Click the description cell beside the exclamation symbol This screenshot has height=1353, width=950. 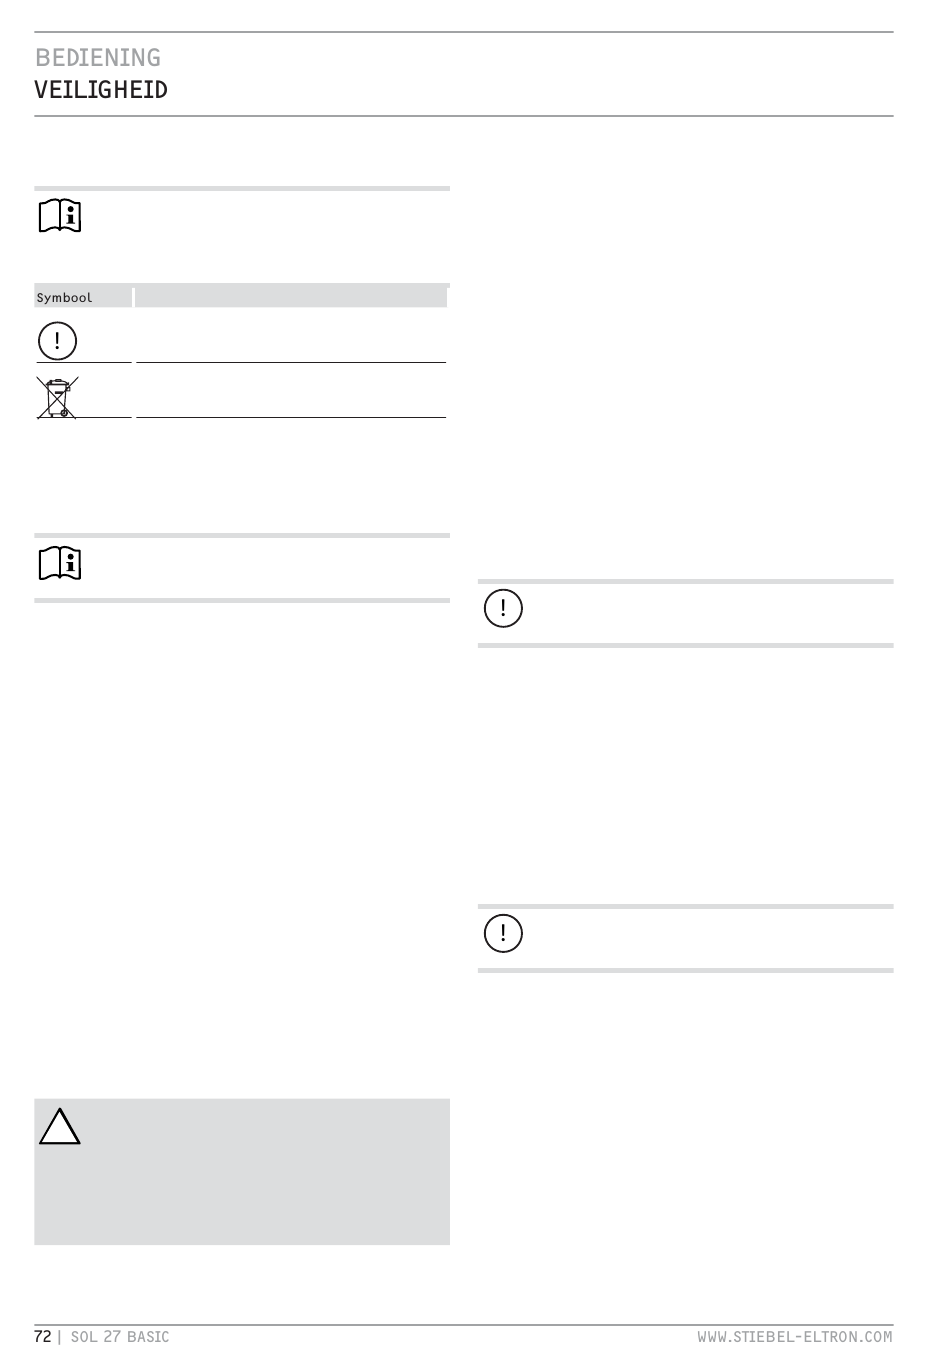click(x=290, y=336)
